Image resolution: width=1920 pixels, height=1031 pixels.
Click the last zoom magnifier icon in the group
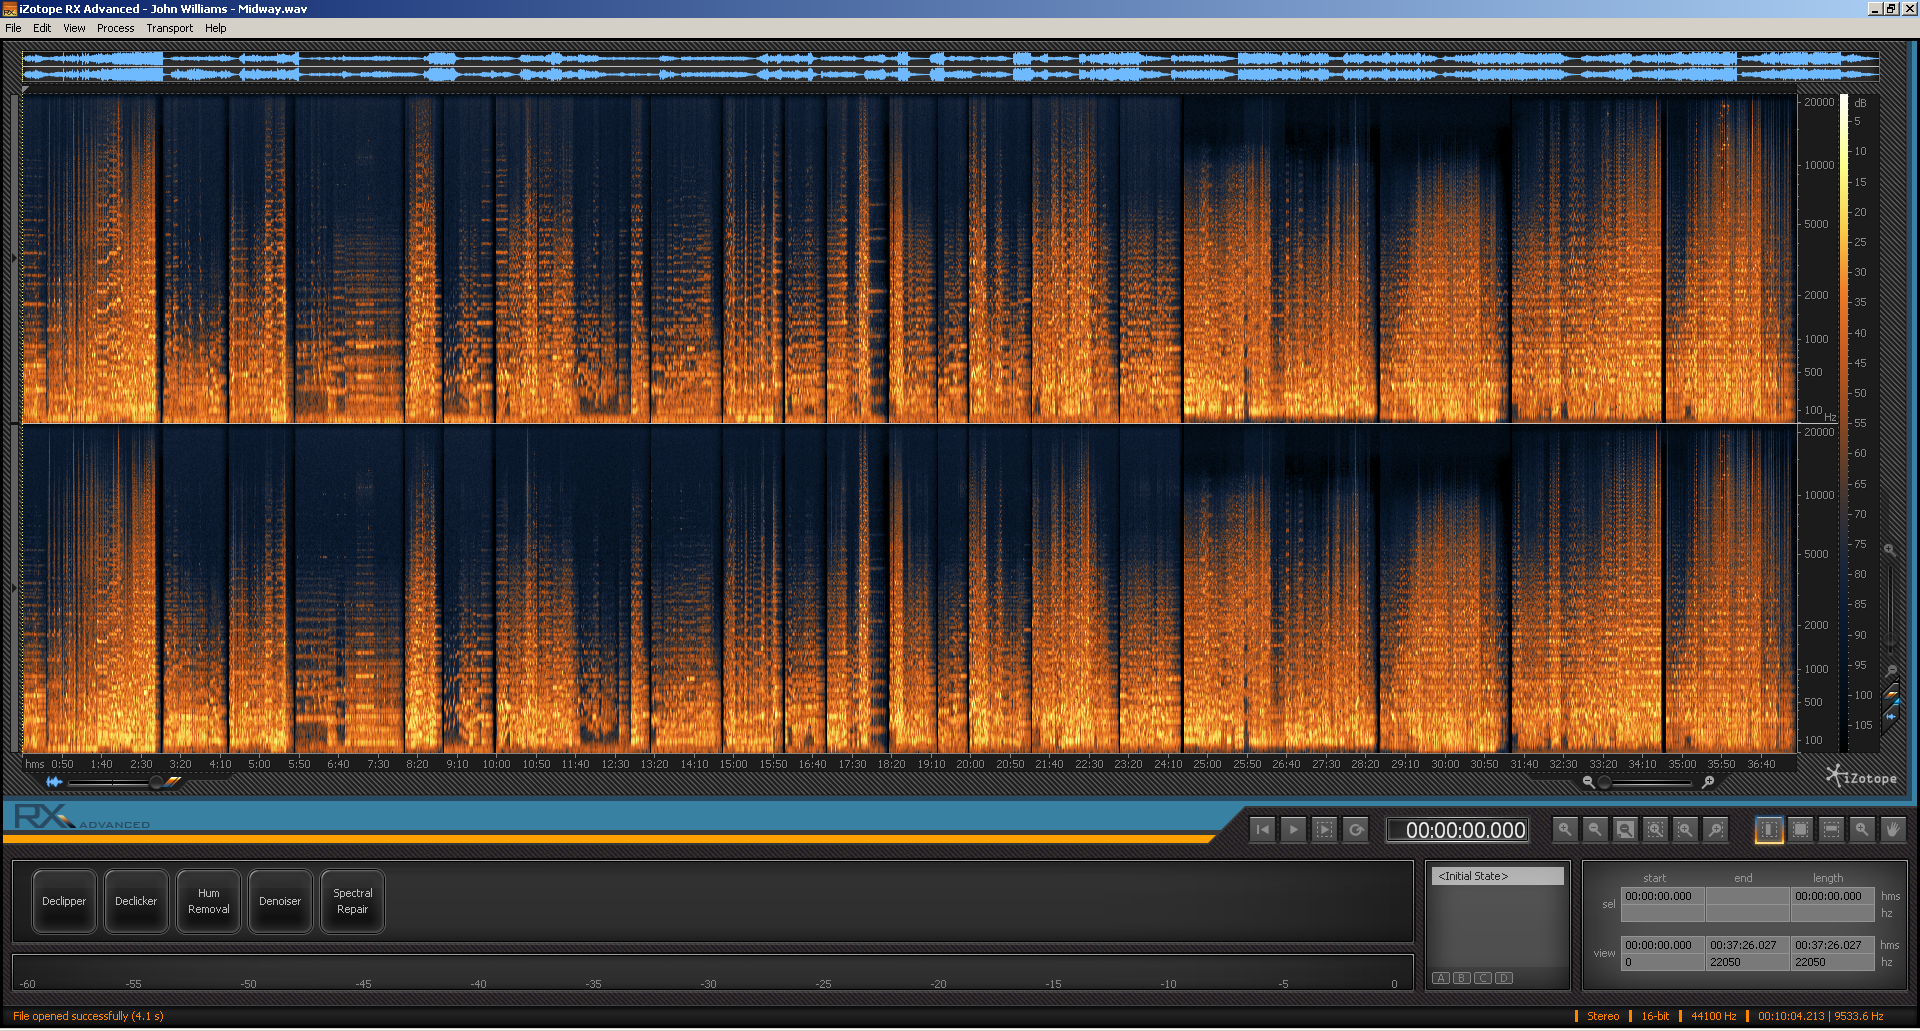click(1716, 829)
